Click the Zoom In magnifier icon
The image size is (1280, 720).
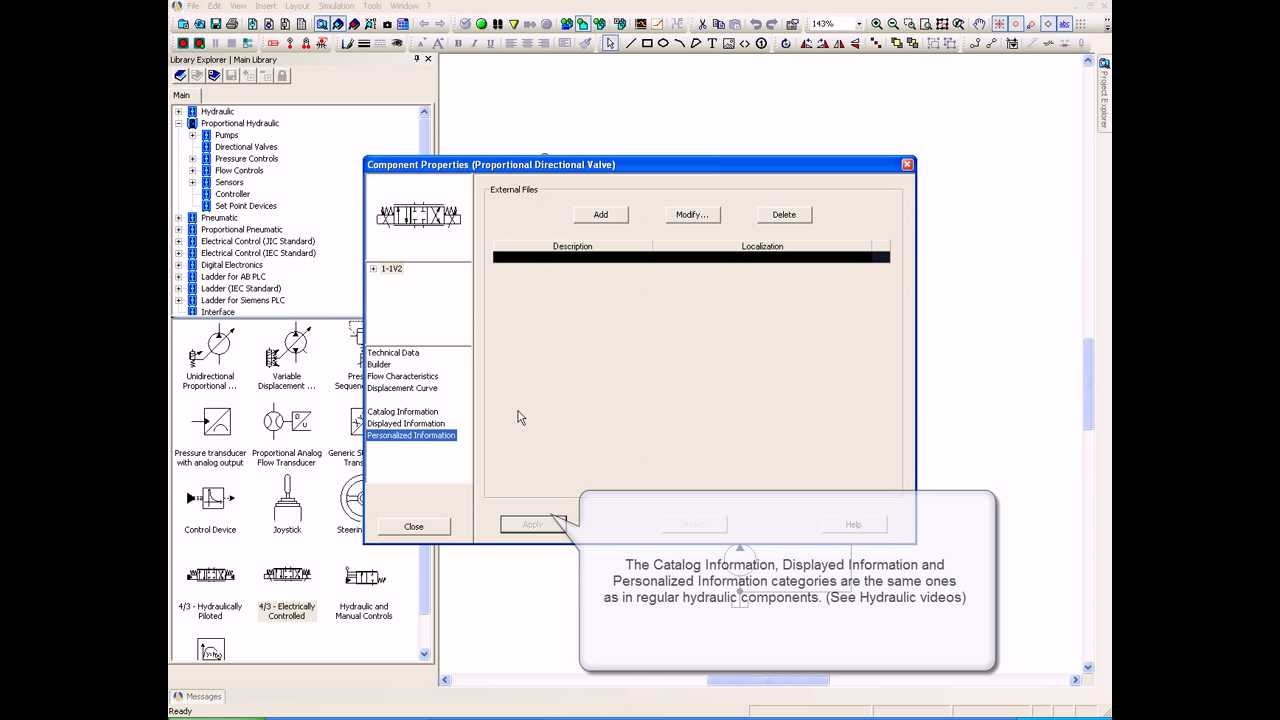(877, 24)
